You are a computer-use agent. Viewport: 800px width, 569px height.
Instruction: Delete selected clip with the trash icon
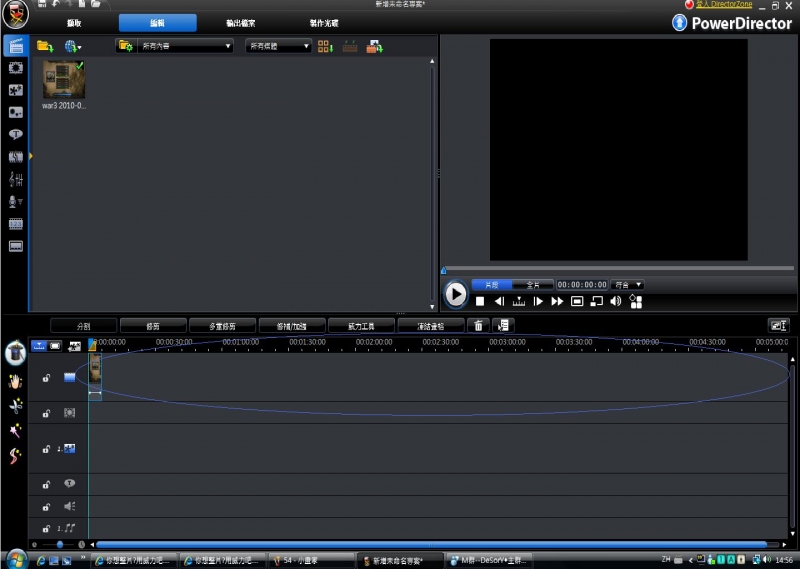point(479,325)
